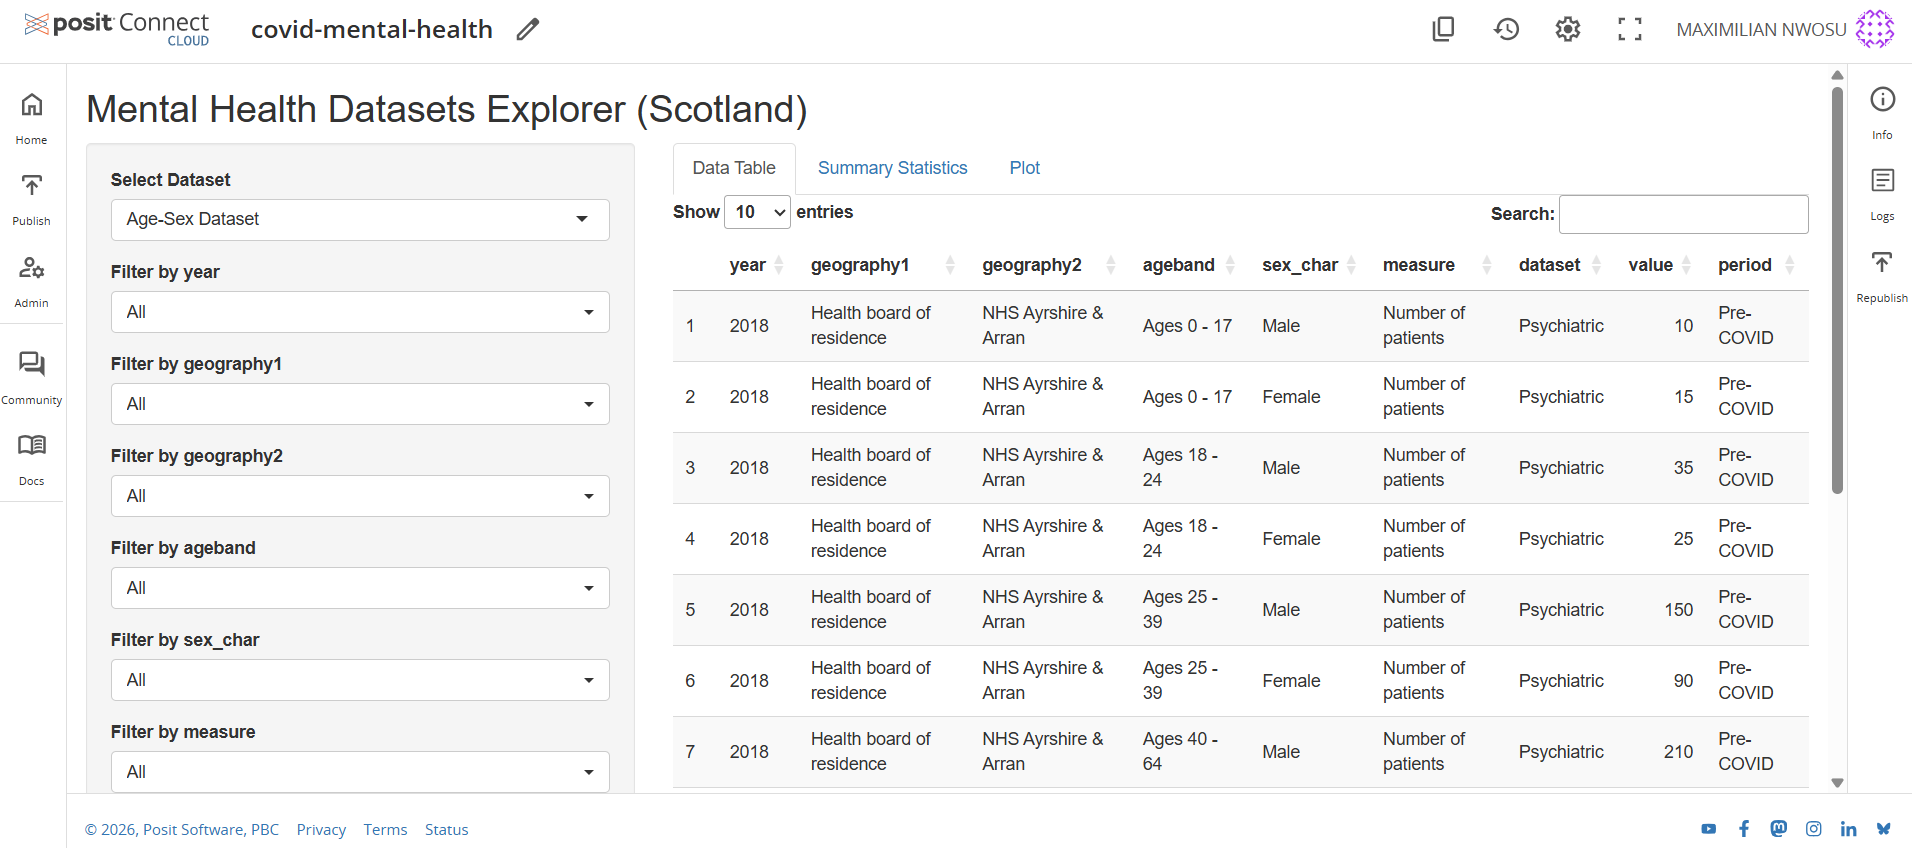Image resolution: width=1912 pixels, height=848 pixels.
Task: Change the Show entries count dropdown
Action: [759, 212]
